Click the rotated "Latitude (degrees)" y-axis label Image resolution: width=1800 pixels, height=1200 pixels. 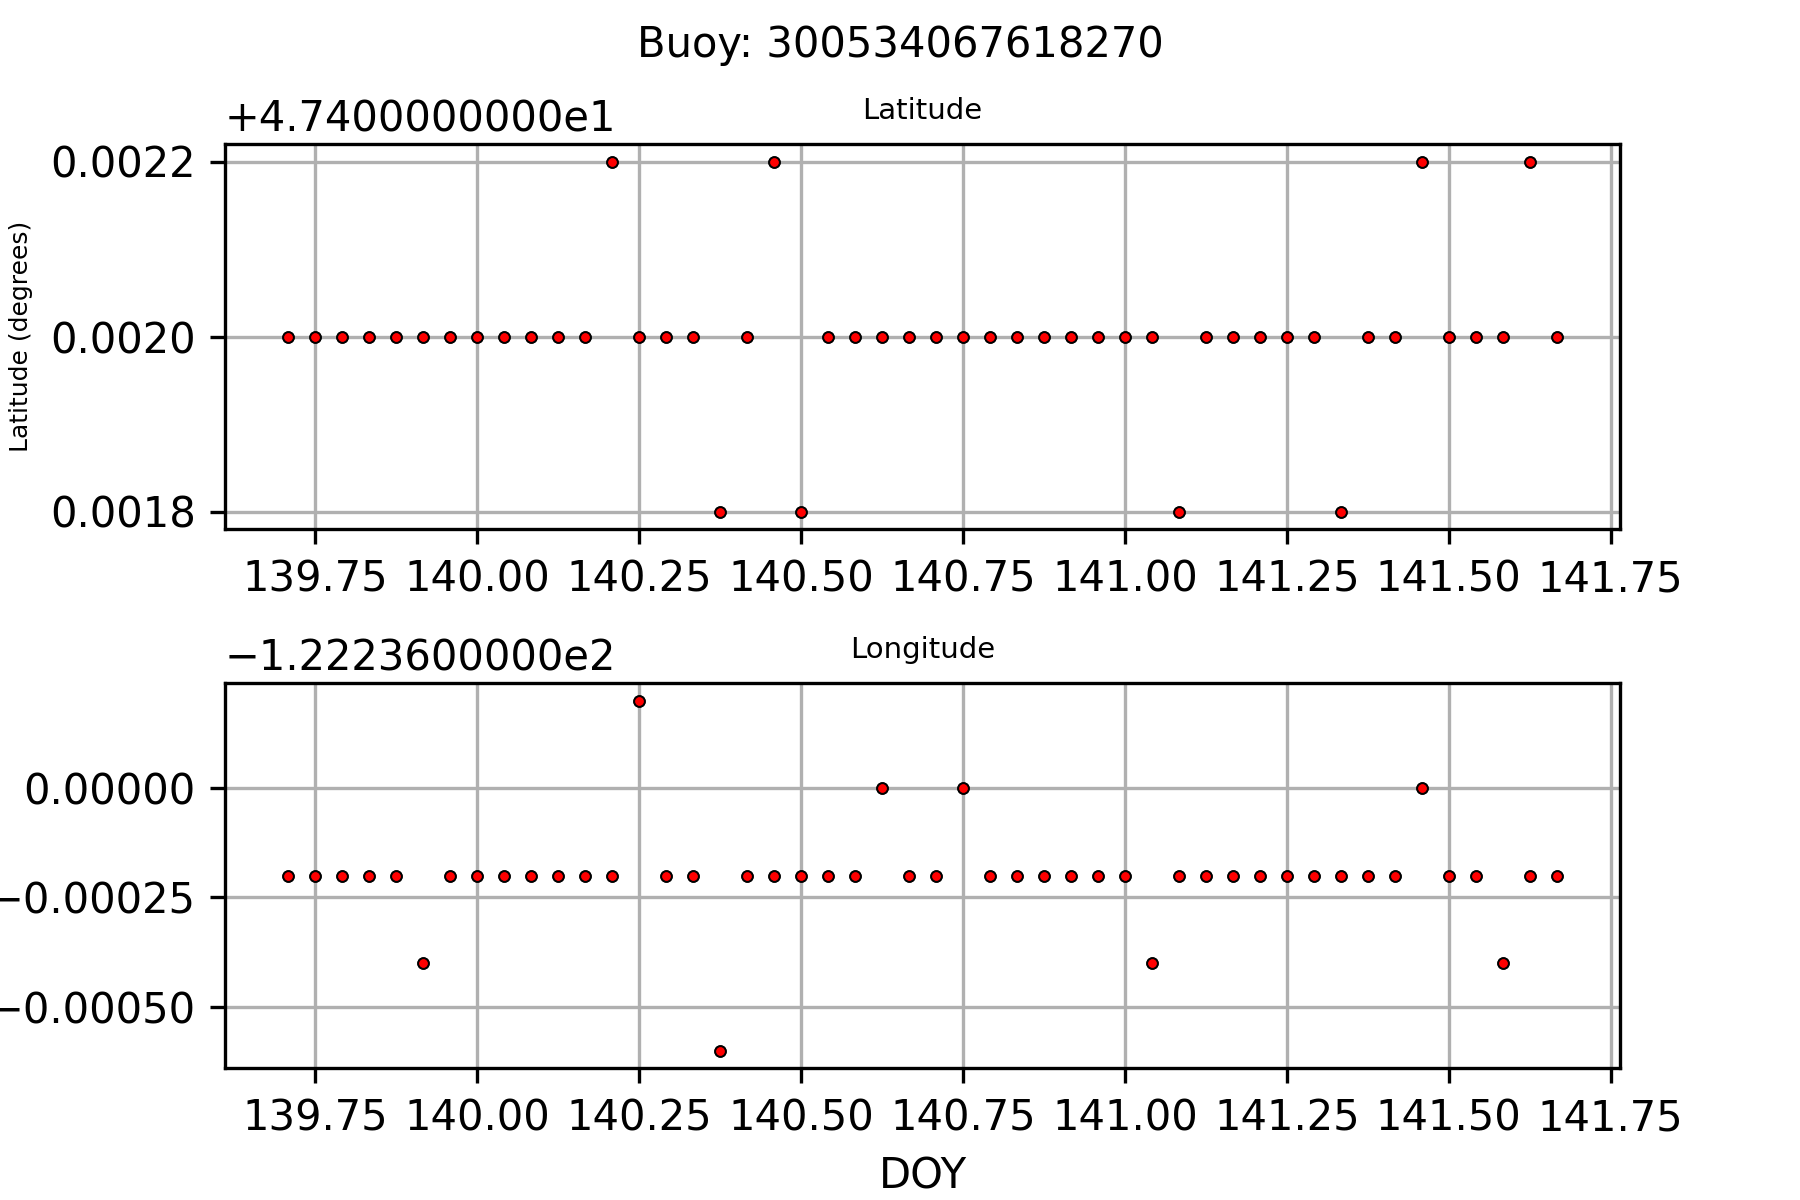pyautogui.click(x=20, y=337)
